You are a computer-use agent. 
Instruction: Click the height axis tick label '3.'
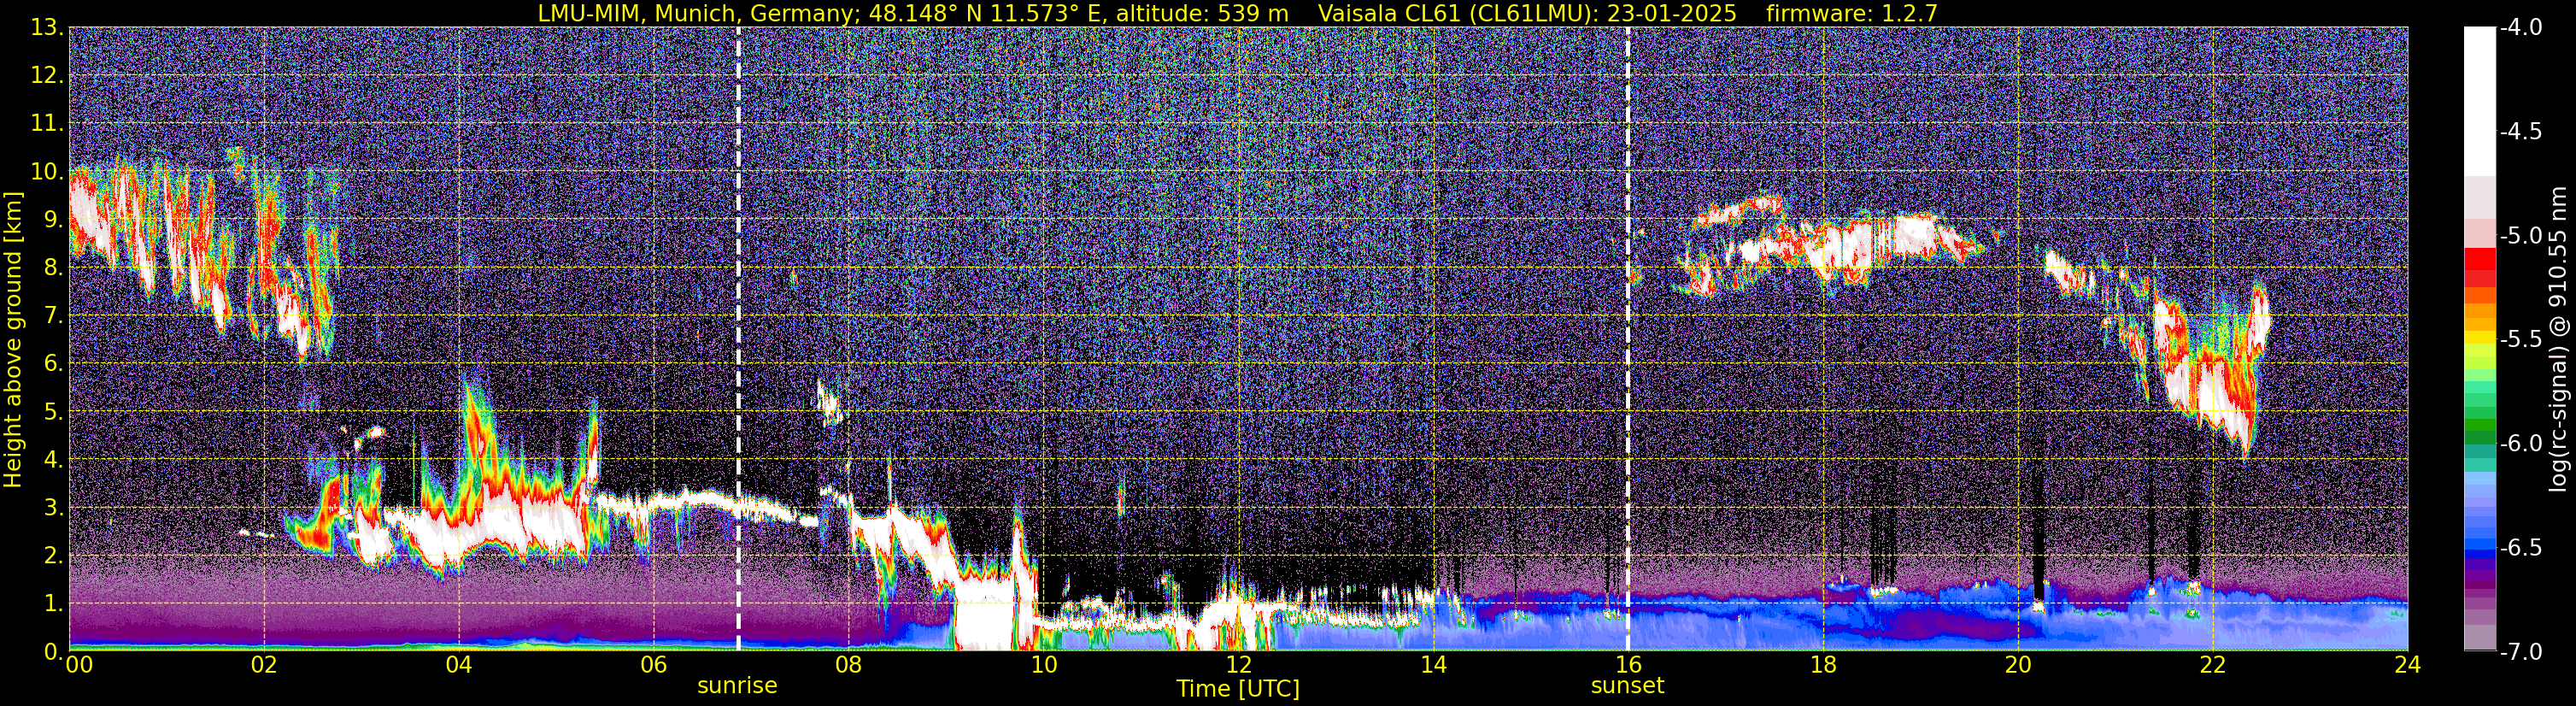tap(52, 508)
